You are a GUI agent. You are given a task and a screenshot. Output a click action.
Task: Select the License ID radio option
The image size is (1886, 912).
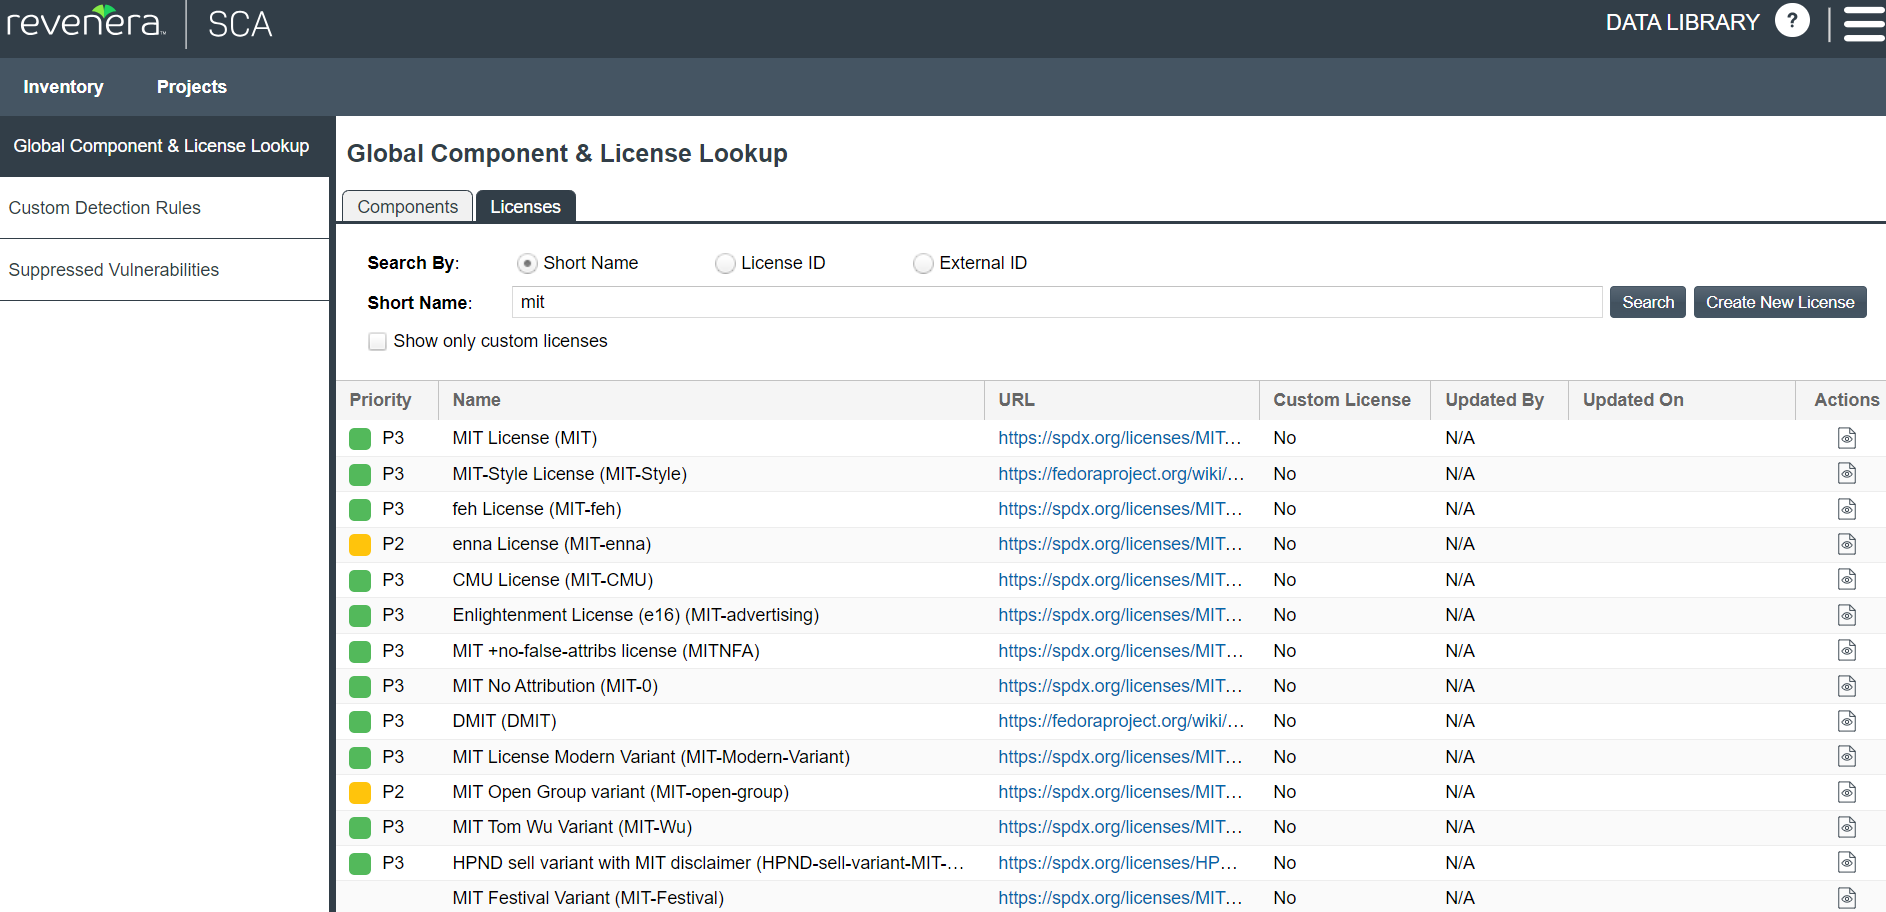click(725, 263)
